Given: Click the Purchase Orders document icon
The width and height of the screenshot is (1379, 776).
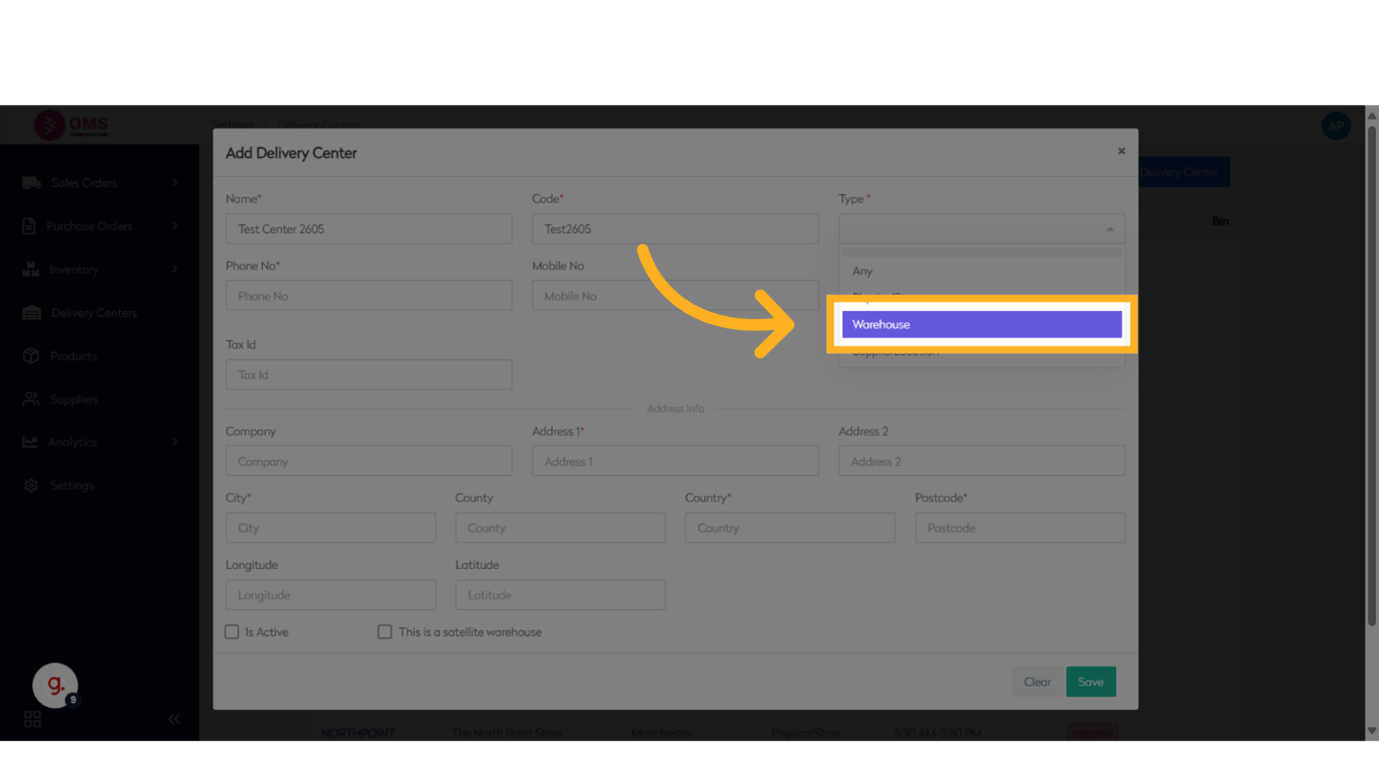Looking at the screenshot, I should pyautogui.click(x=29, y=226).
